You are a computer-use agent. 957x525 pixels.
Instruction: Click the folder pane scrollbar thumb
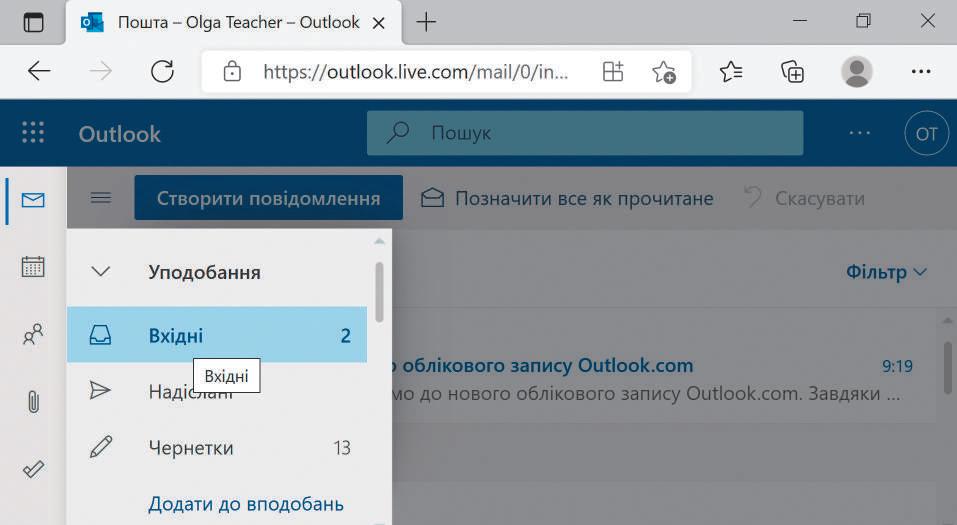[x=379, y=292]
